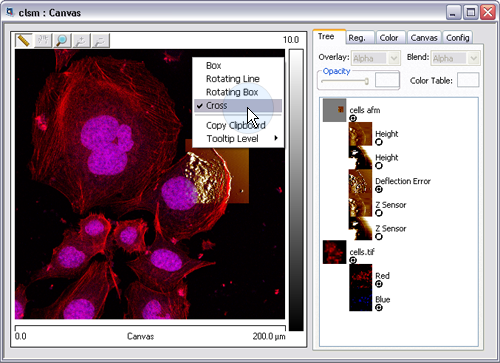Toggle the Red channel visibility button
The height and width of the screenshot is (363, 500).
pyautogui.click(x=379, y=284)
